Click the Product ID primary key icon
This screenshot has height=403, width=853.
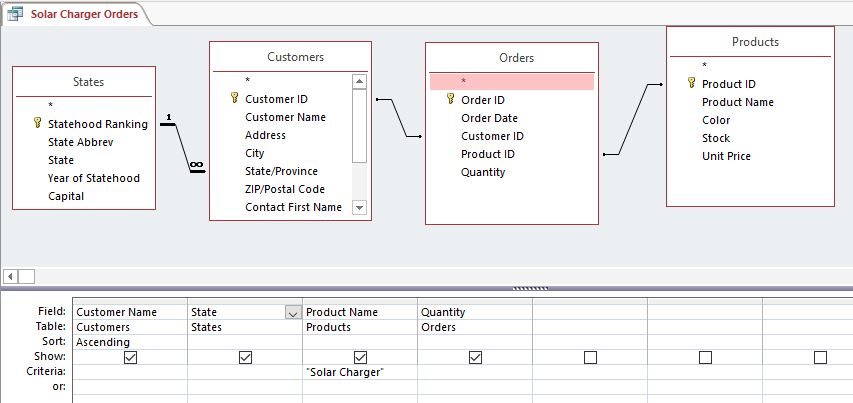pyautogui.click(x=691, y=84)
